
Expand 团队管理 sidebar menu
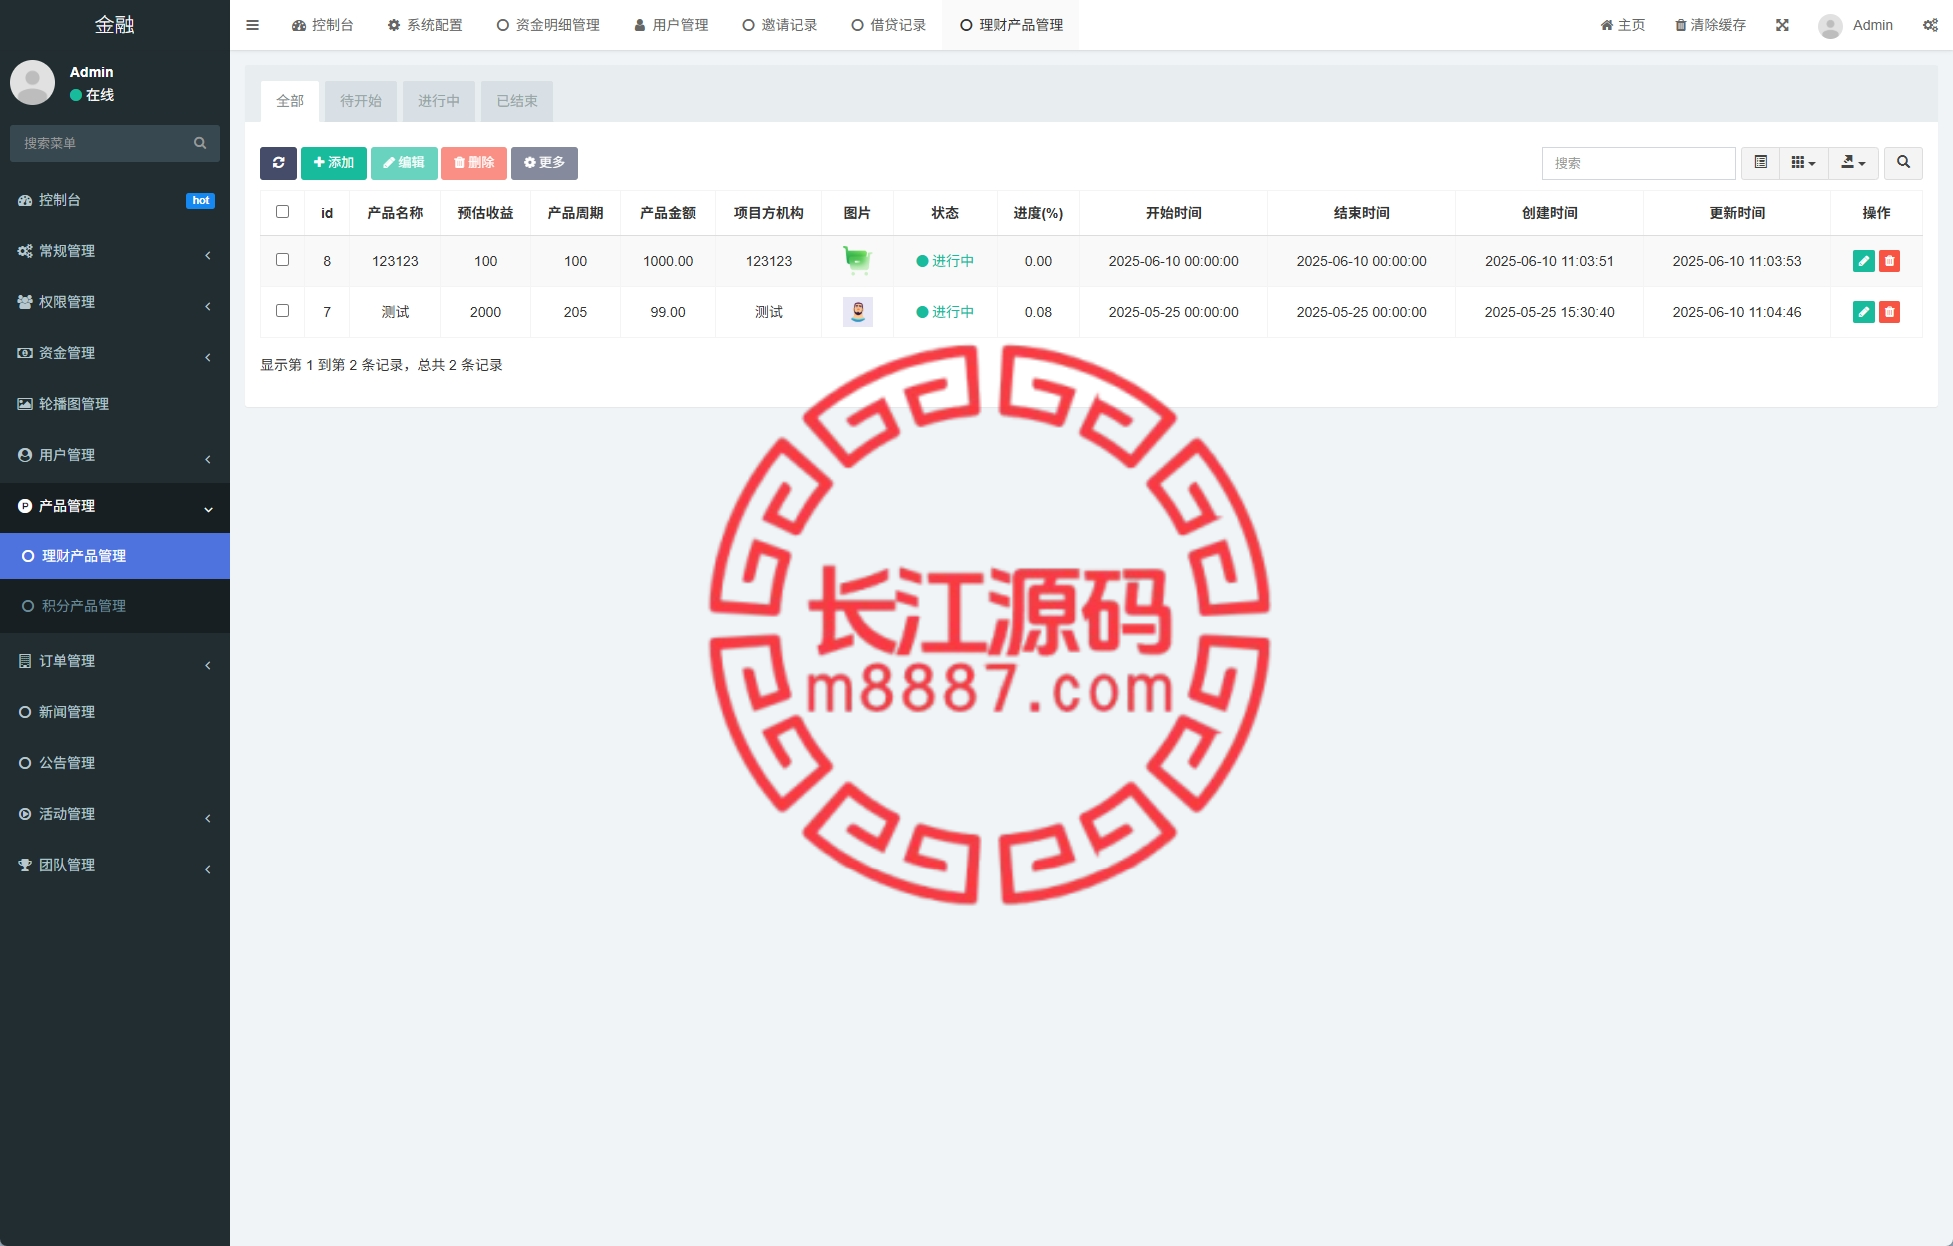coord(115,865)
